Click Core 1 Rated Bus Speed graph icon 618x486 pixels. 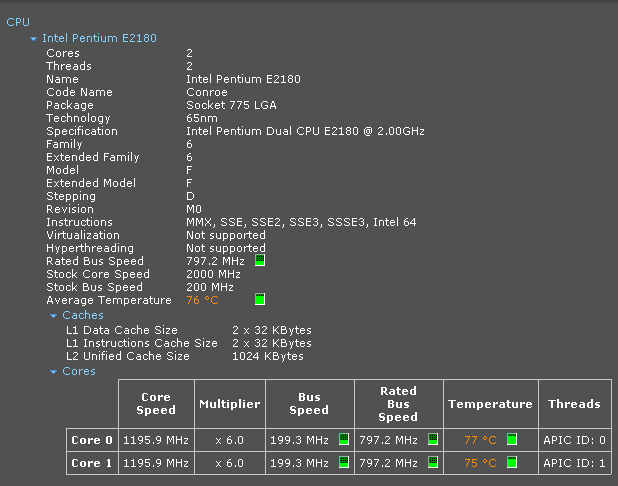click(433, 462)
